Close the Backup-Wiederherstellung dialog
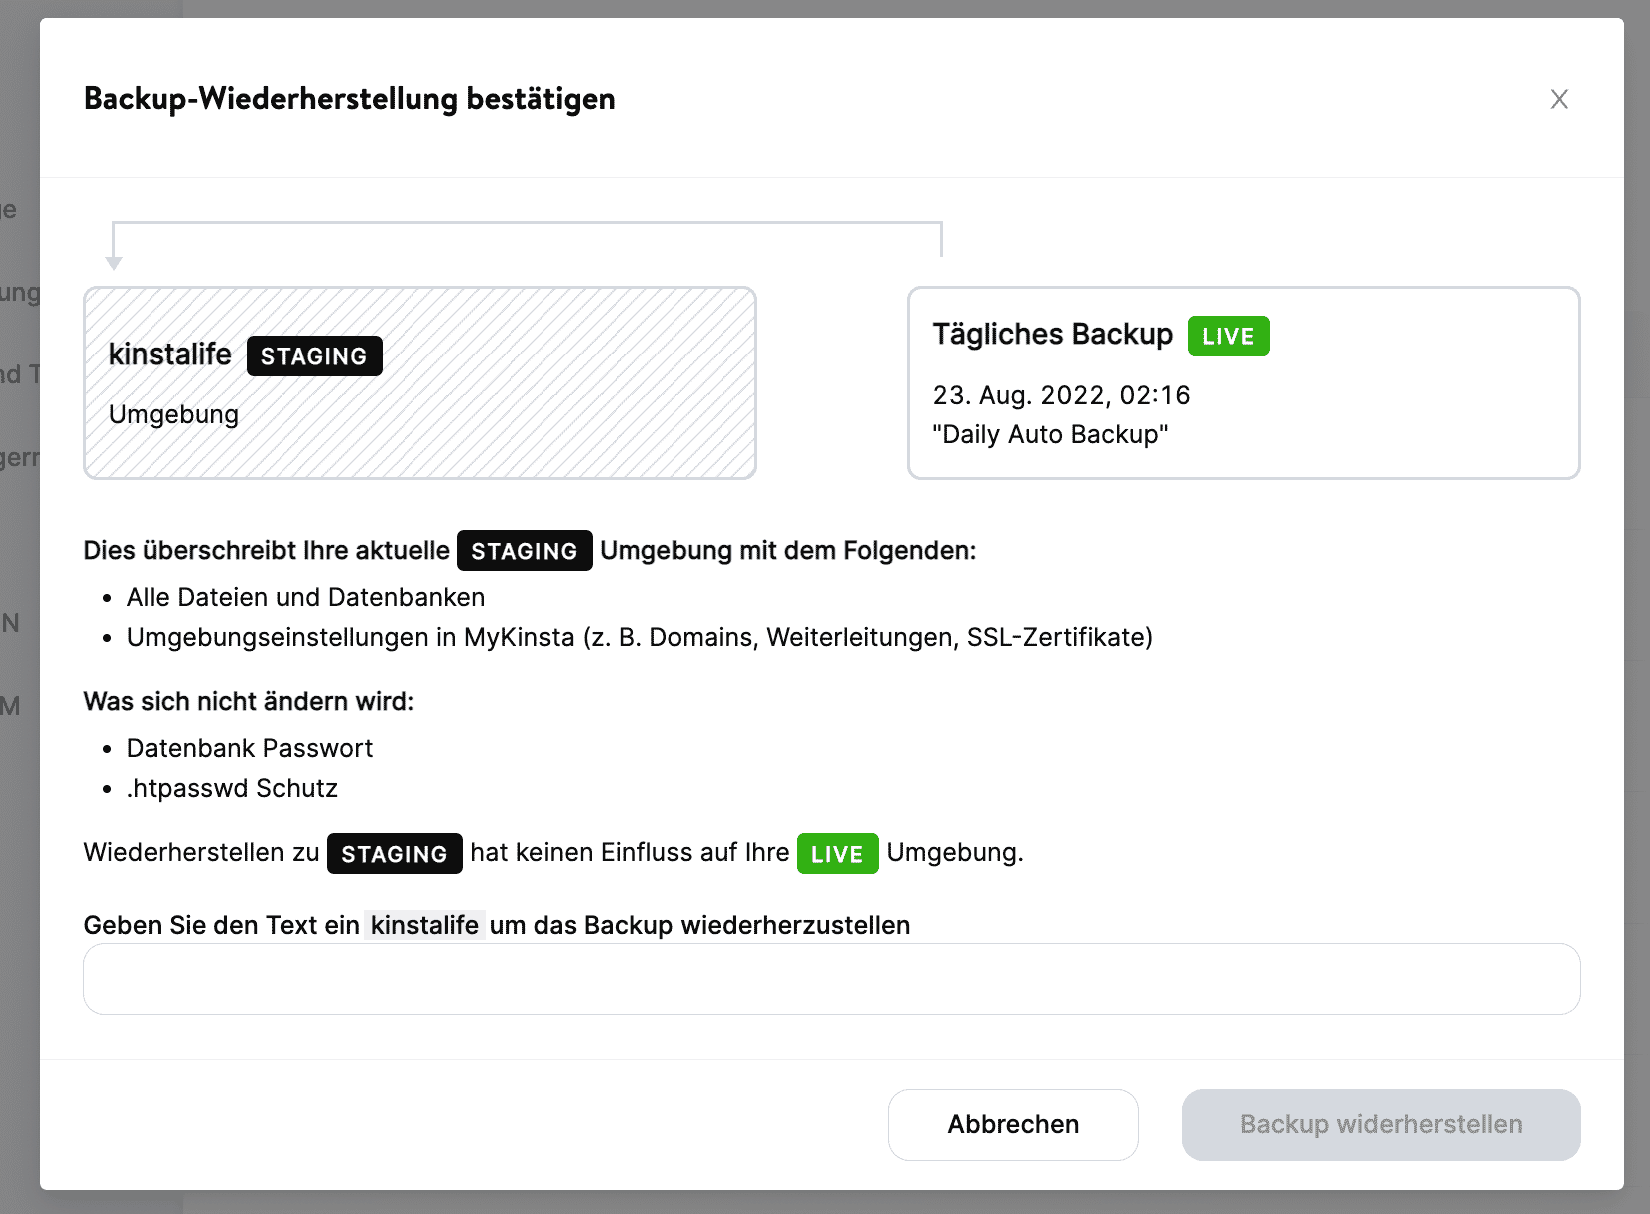 (1559, 99)
